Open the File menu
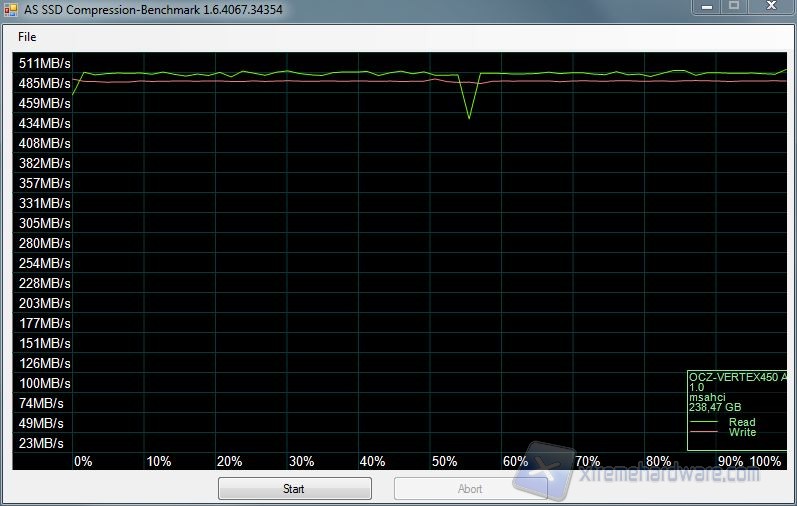Screen dimensions: 797x506 pyautogui.click(x=27, y=37)
